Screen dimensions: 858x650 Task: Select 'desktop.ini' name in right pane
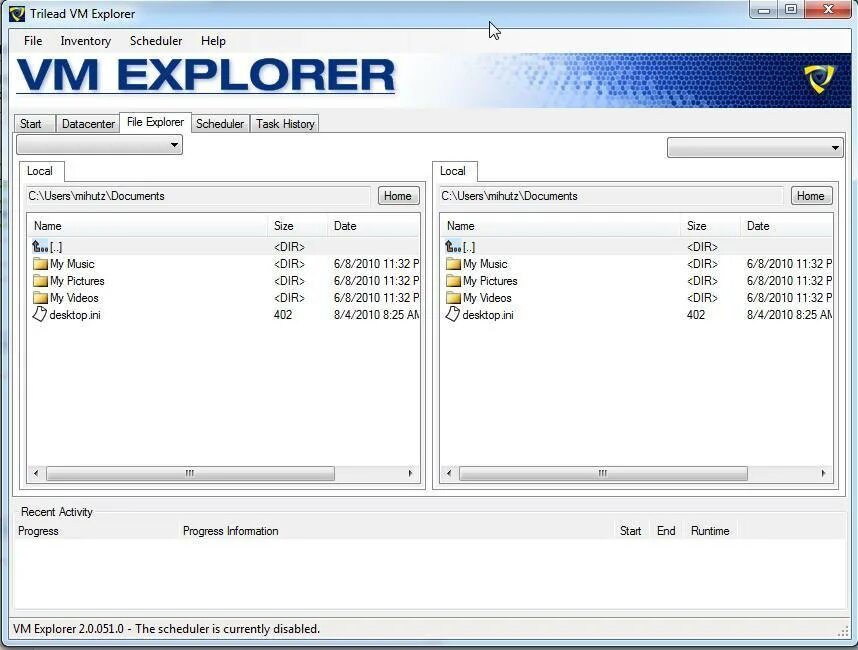pos(488,315)
